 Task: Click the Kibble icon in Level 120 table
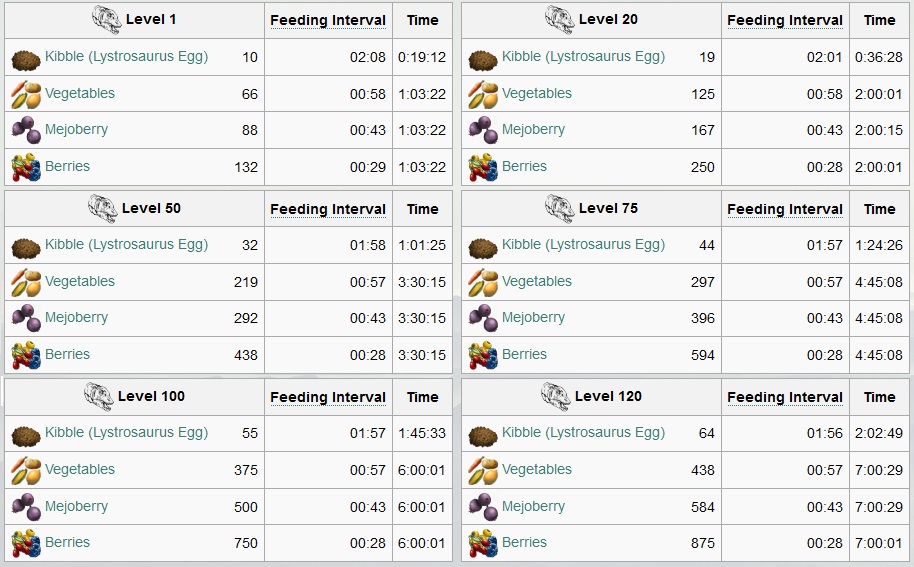coord(483,434)
